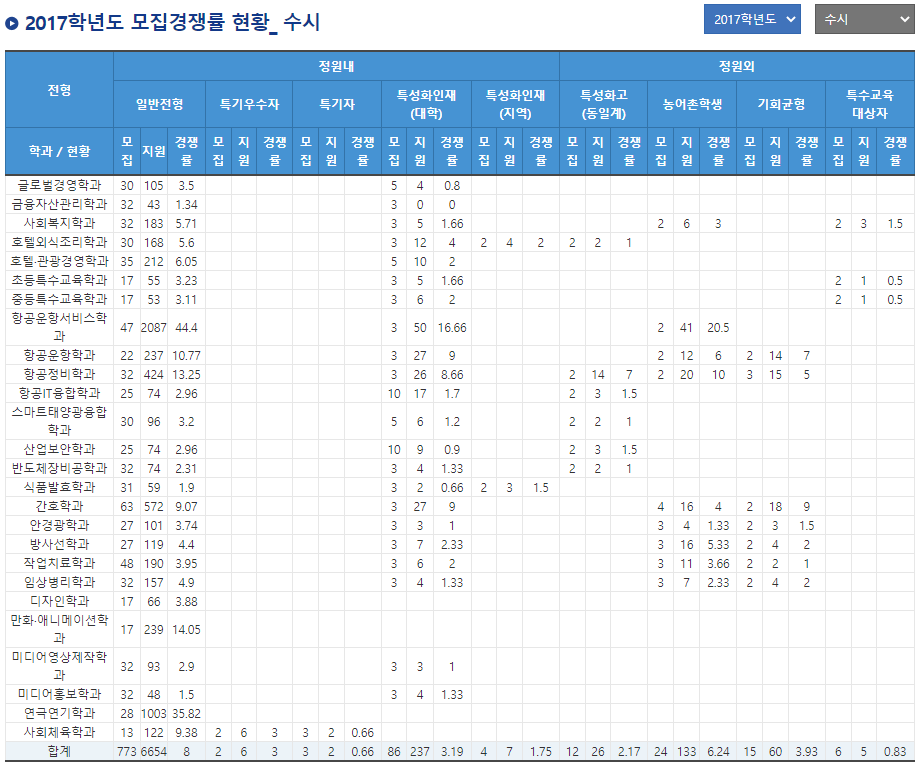
Task: Select the 항공운항학과 row label
Action: (59, 356)
